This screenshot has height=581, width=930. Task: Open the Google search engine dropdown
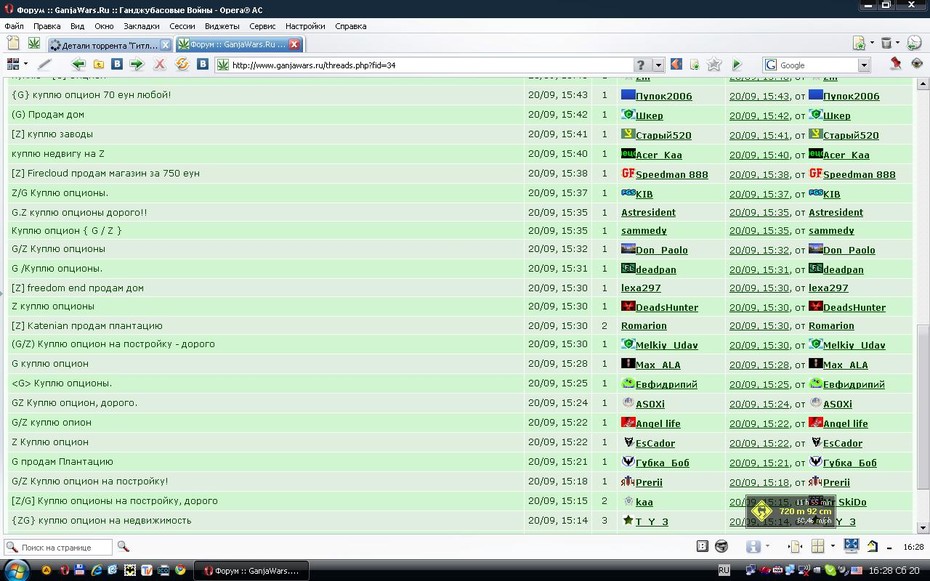[x=864, y=65]
